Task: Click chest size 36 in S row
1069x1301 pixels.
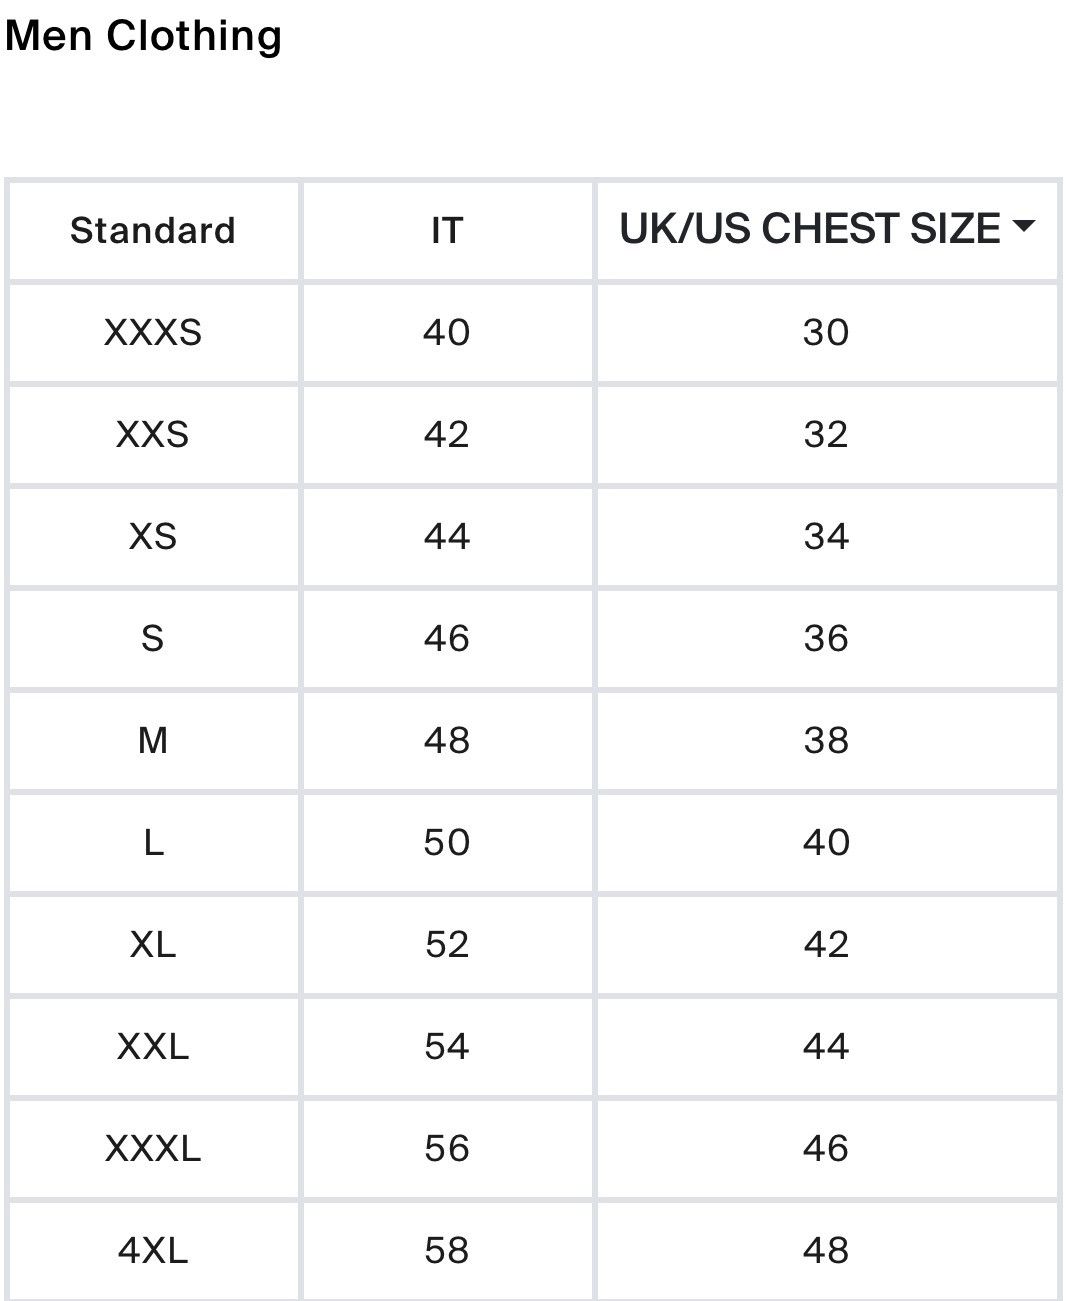Action: coord(826,638)
